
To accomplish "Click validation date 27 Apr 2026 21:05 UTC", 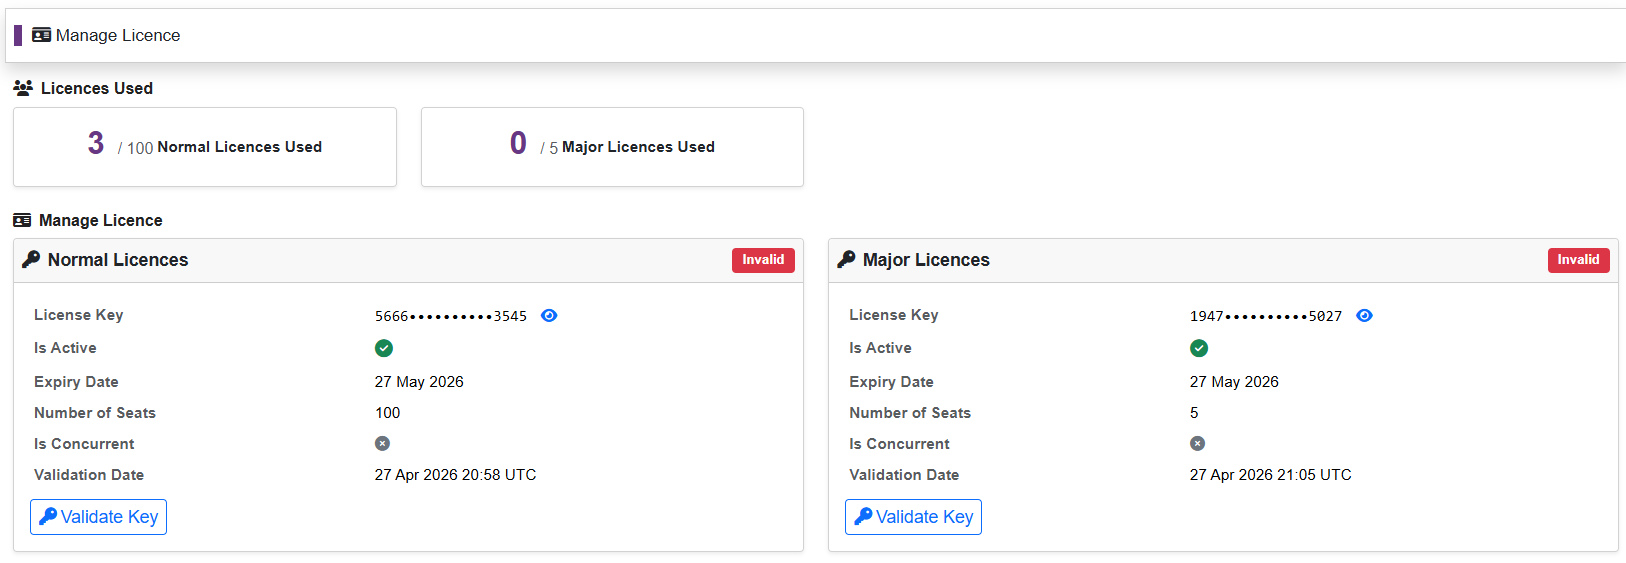I will click(1270, 475).
